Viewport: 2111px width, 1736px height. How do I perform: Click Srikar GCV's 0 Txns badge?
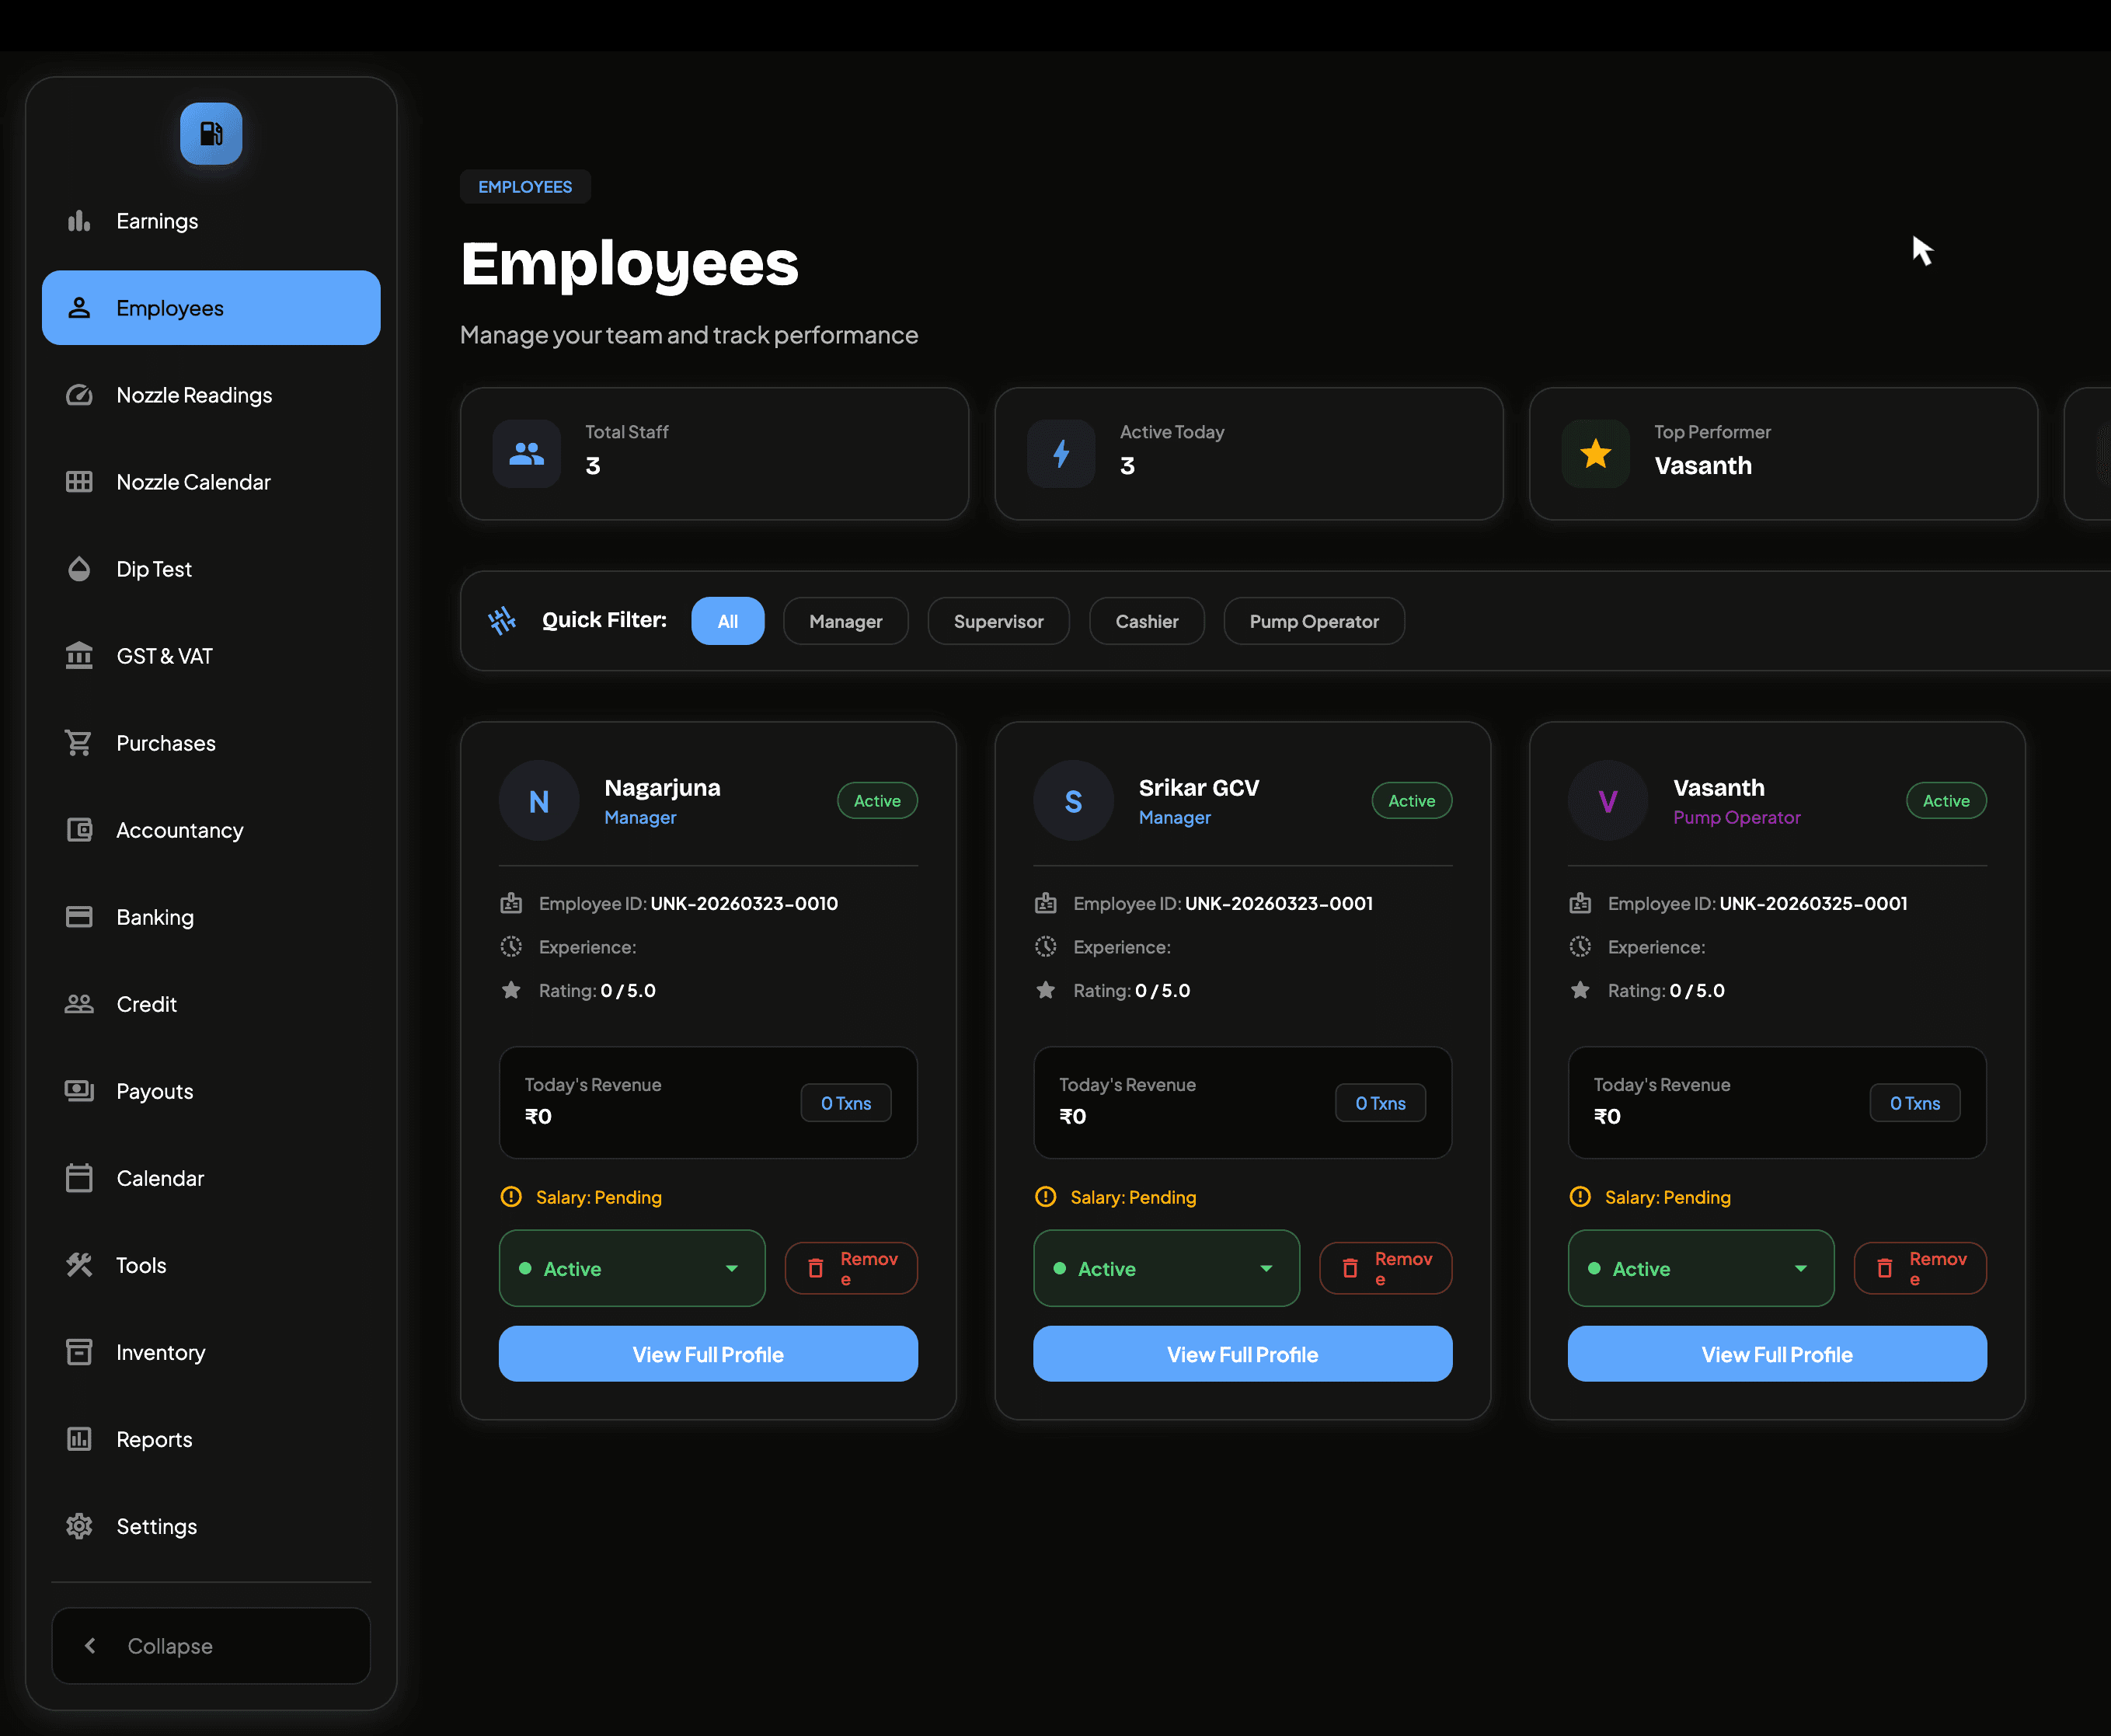[x=1380, y=1103]
